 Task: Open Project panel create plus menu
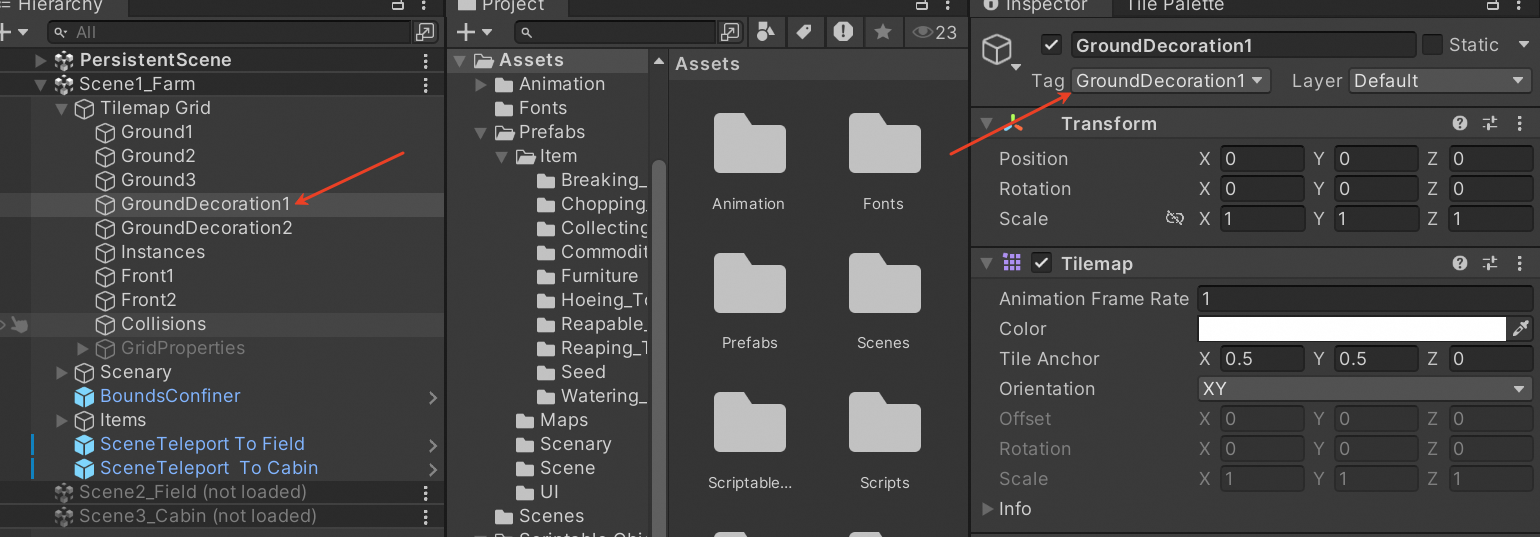[x=473, y=32]
